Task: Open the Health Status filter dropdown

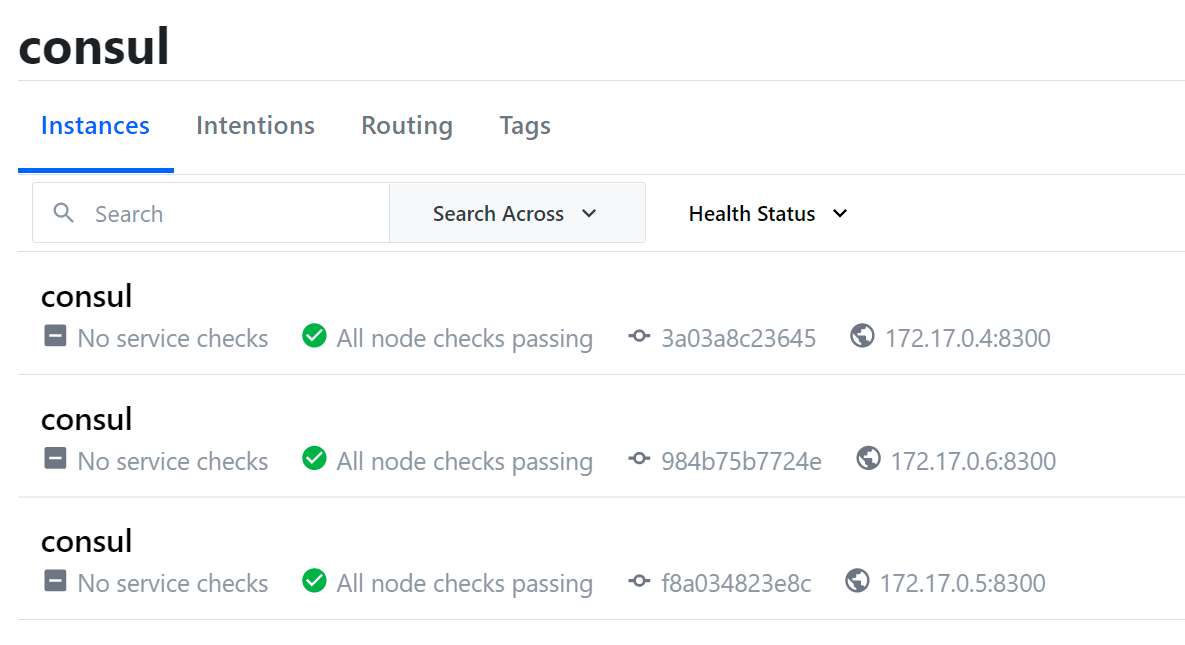Action: 768,214
